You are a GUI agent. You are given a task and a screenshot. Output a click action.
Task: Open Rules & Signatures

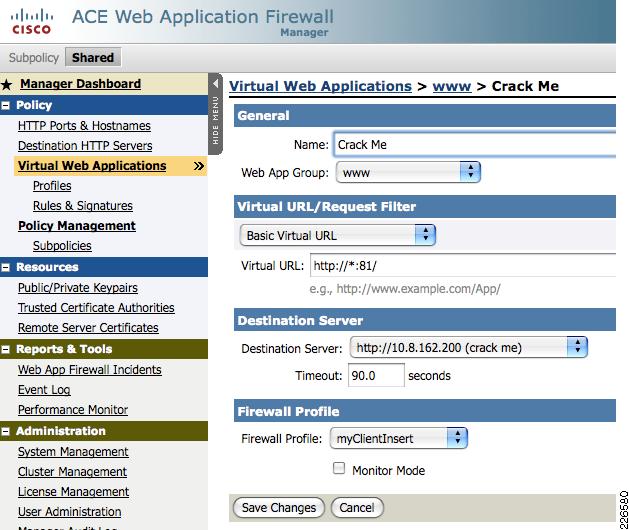click(83, 206)
